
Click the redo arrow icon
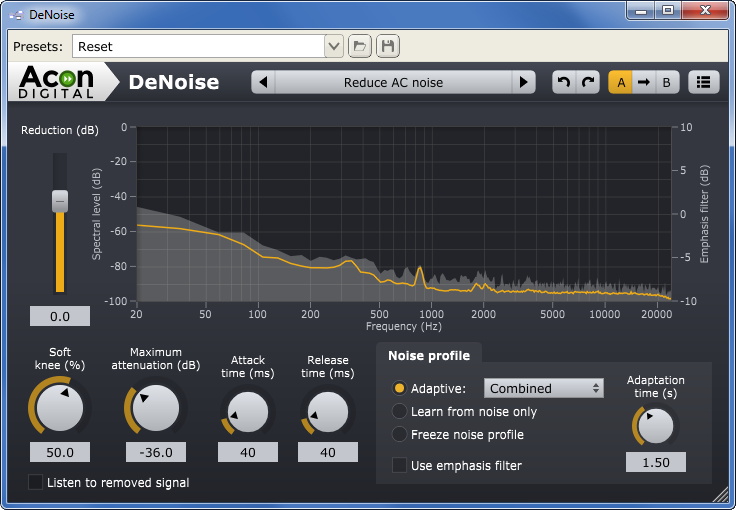pyautogui.click(x=588, y=82)
